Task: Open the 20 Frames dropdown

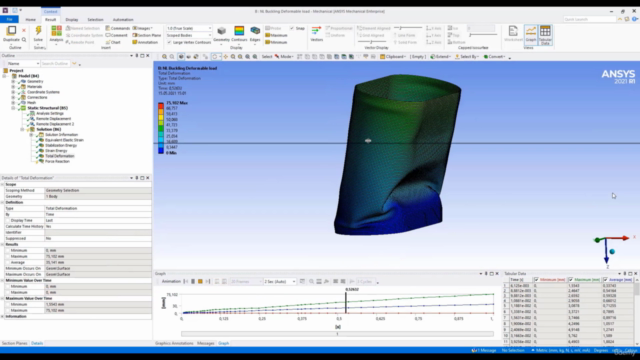Action: [246, 282]
